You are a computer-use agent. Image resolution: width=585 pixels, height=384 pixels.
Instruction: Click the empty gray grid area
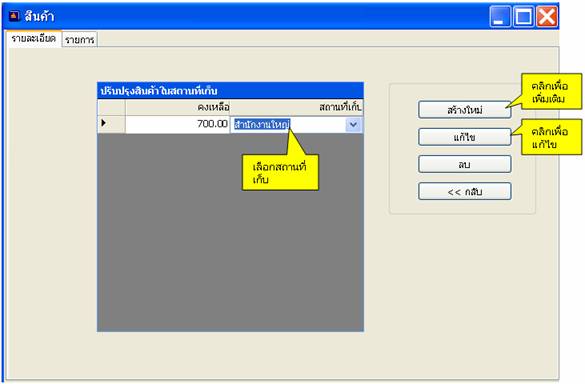click(x=230, y=232)
